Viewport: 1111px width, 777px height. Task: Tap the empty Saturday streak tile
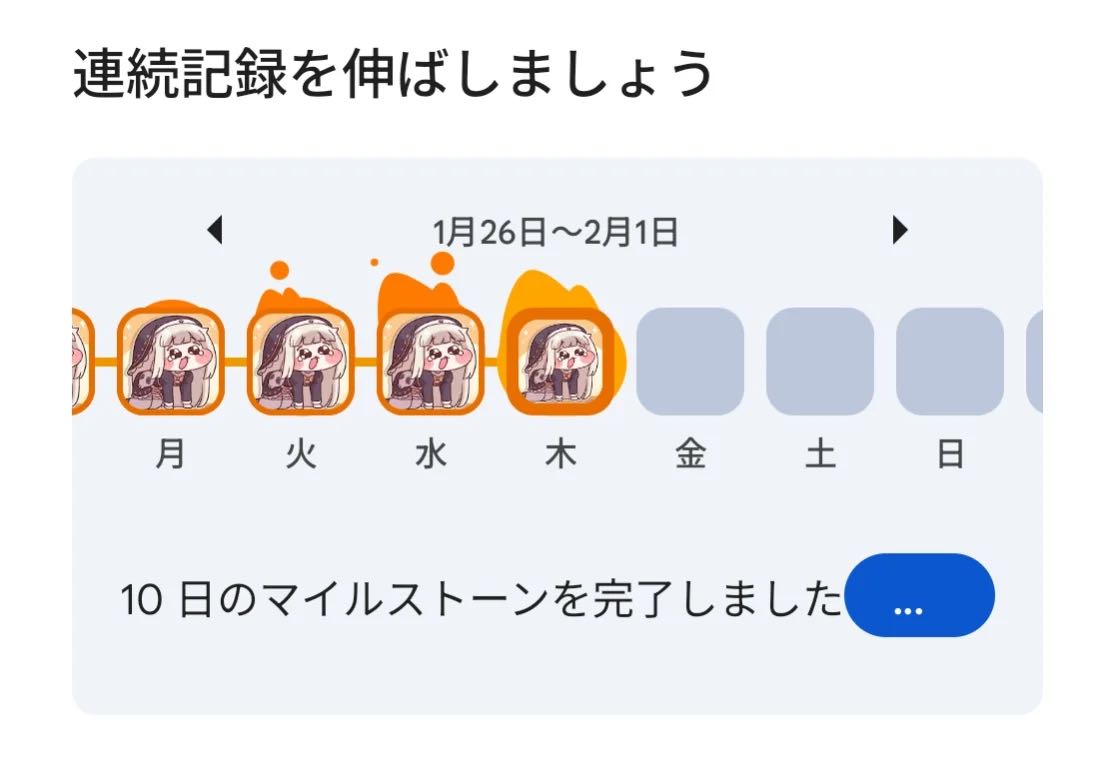point(820,361)
